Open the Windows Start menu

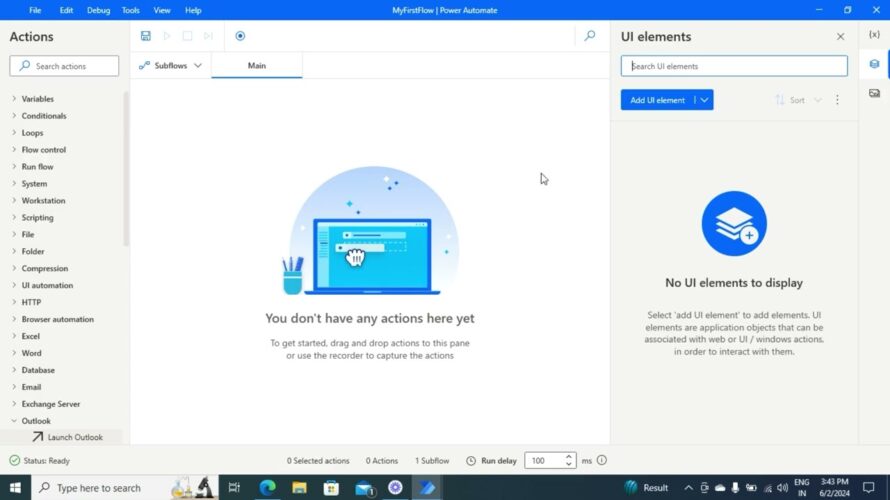tap(15, 488)
